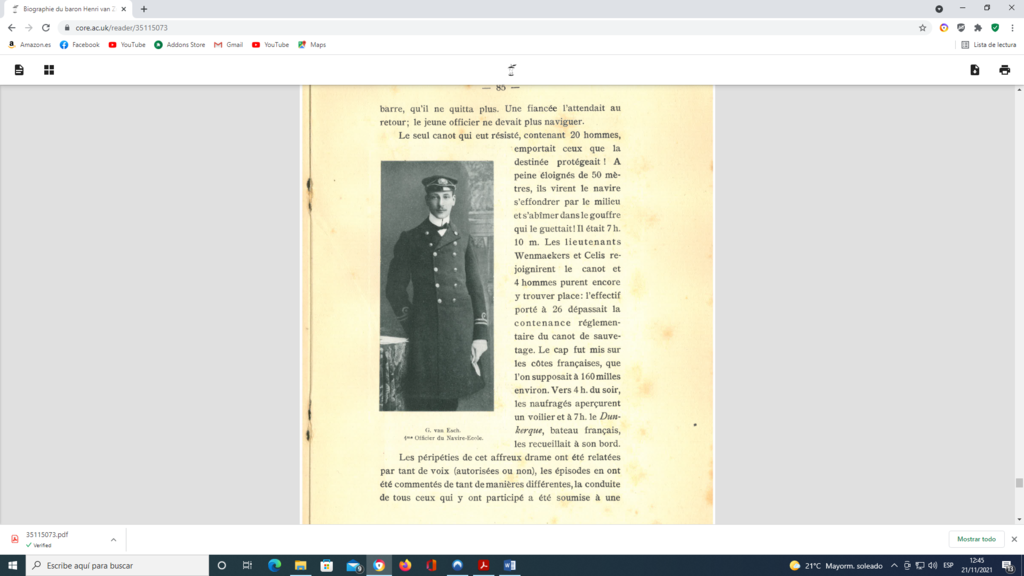Open the CORE document outline icon
Image resolution: width=1024 pixels, height=576 pixels.
[19, 70]
